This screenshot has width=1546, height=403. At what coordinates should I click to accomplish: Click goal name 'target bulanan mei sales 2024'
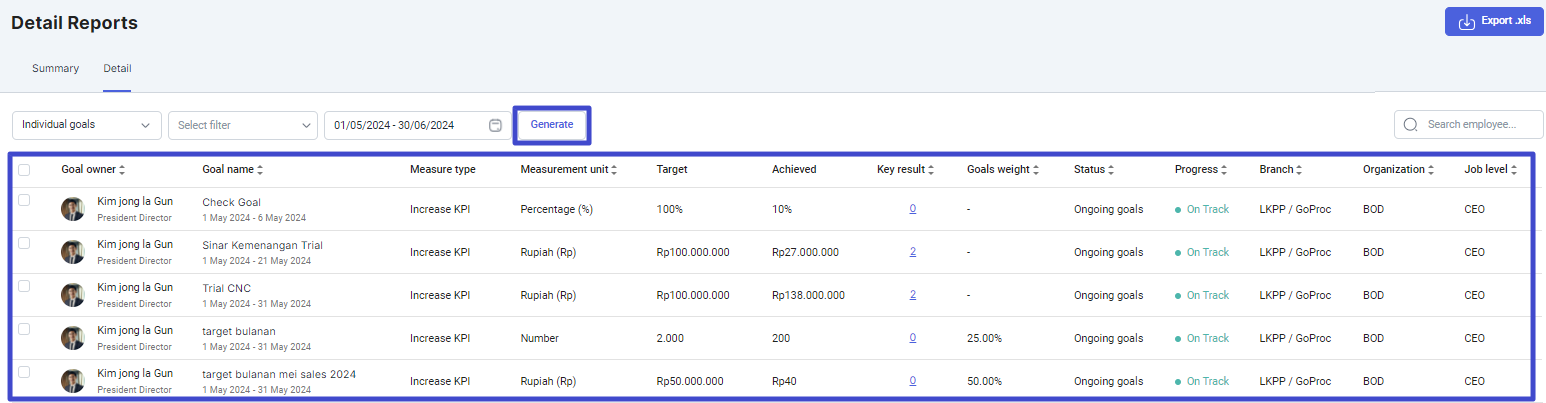pos(279,374)
